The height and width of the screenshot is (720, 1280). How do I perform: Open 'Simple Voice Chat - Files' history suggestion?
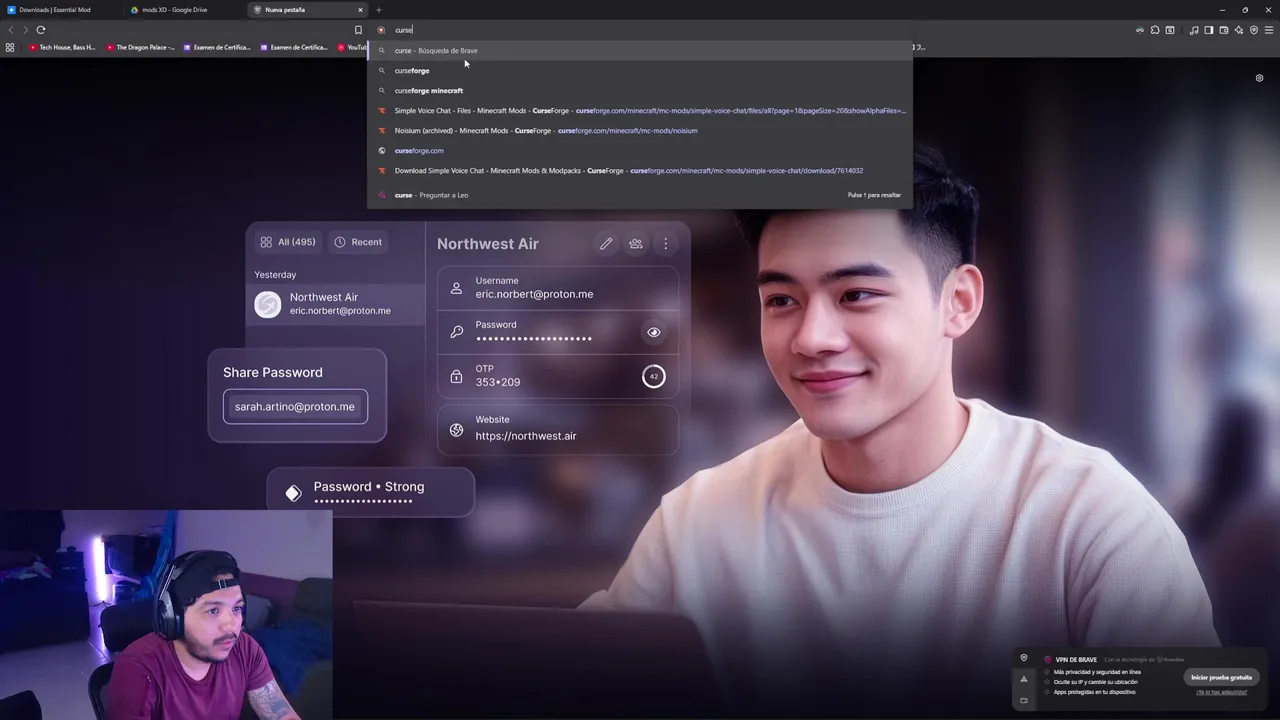click(640, 110)
